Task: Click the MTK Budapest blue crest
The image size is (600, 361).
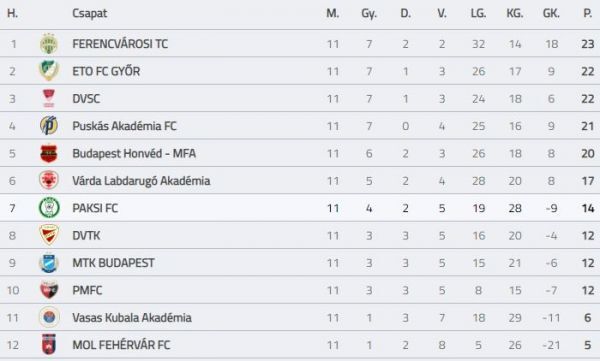Action: pyautogui.click(x=49, y=263)
